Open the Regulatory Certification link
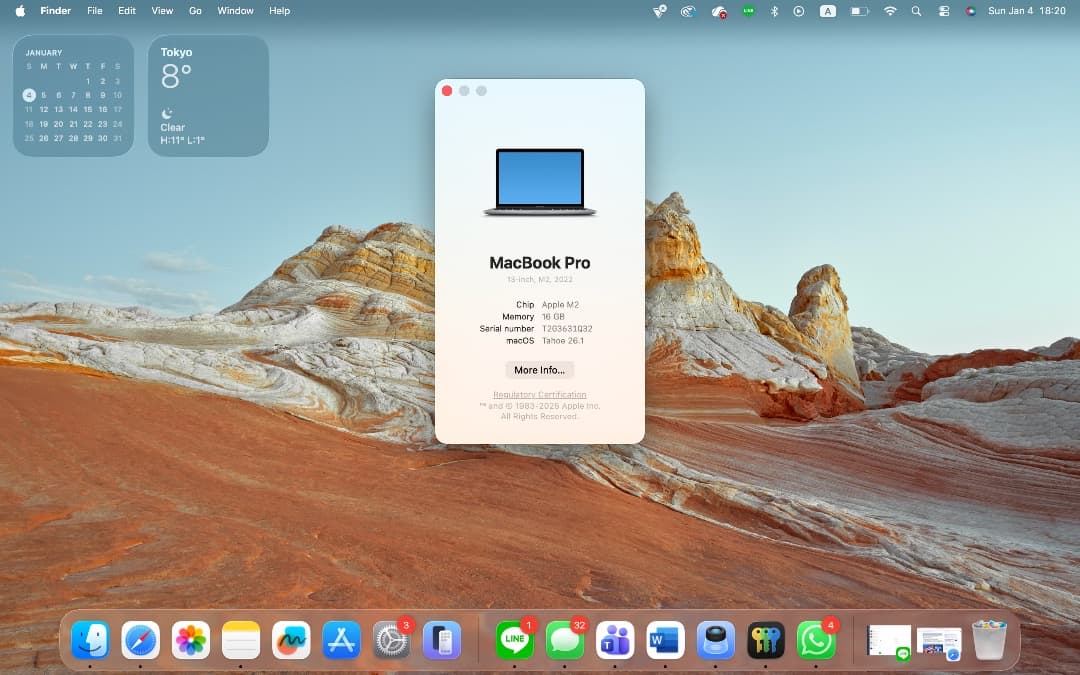1080x675 pixels. click(x=540, y=394)
